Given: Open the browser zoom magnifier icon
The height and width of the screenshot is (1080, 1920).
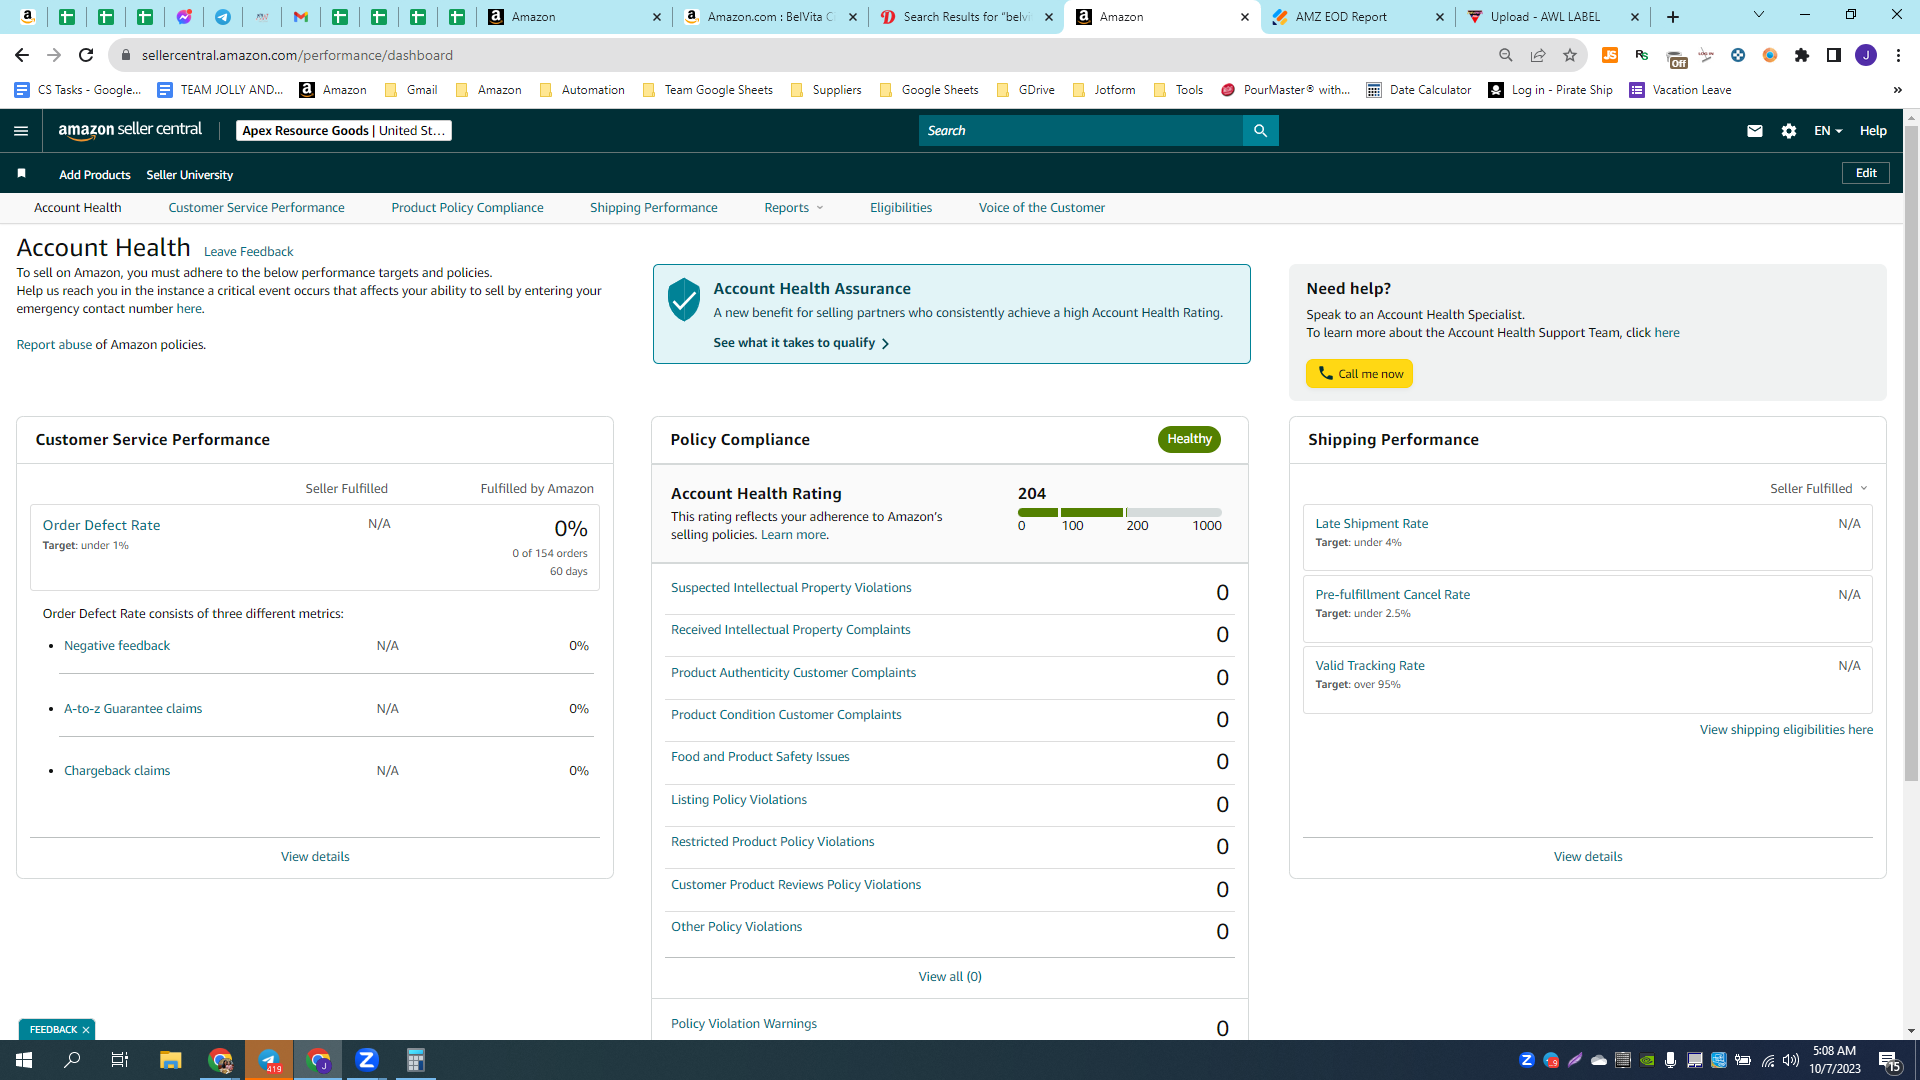Looking at the screenshot, I should [1505, 55].
